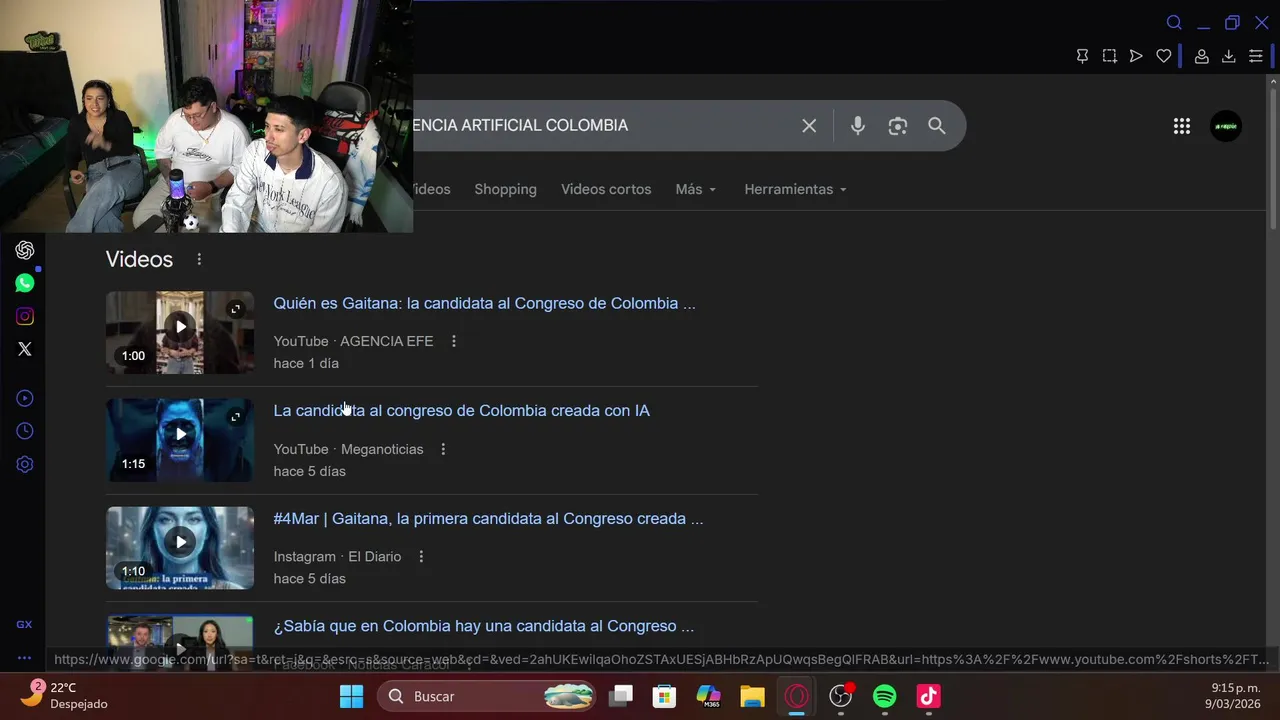Viewport: 1280px width, 720px height.
Task: Open GX Corner in sidebar
Action: [x=24, y=624]
